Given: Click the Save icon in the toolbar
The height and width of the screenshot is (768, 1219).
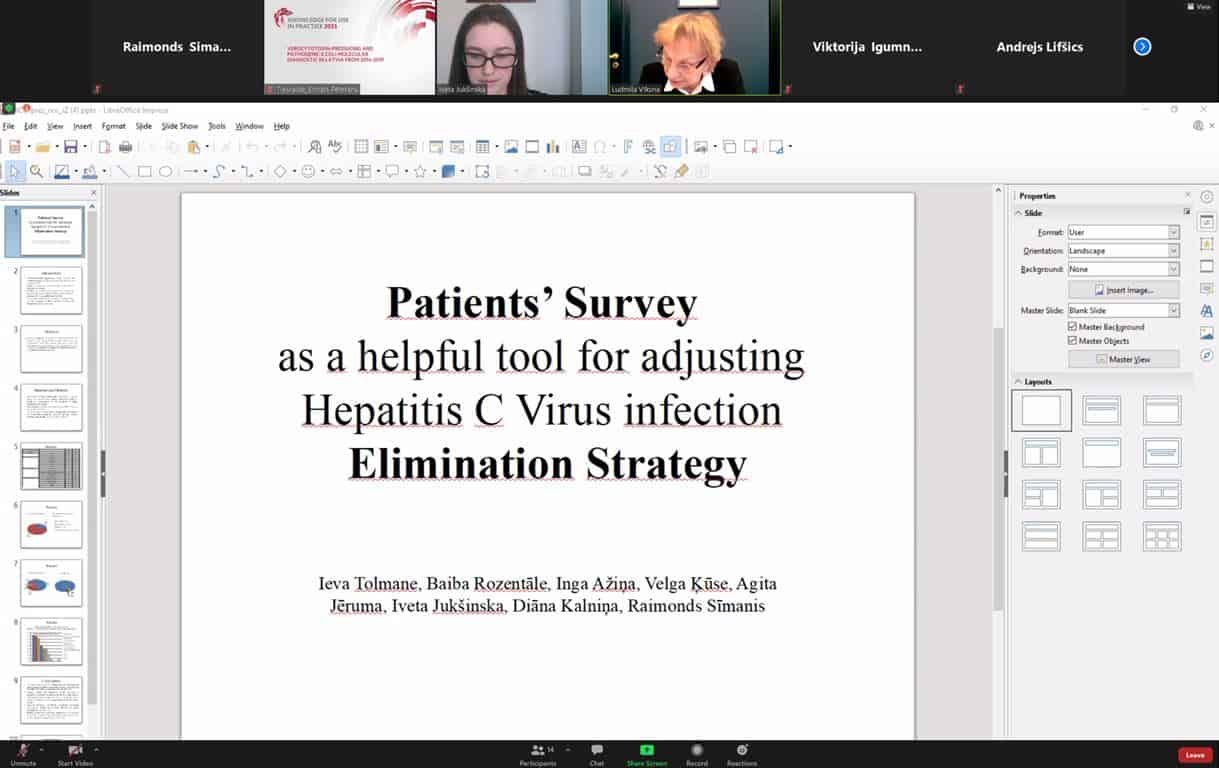Looking at the screenshot, I should [x=70, y=147].
